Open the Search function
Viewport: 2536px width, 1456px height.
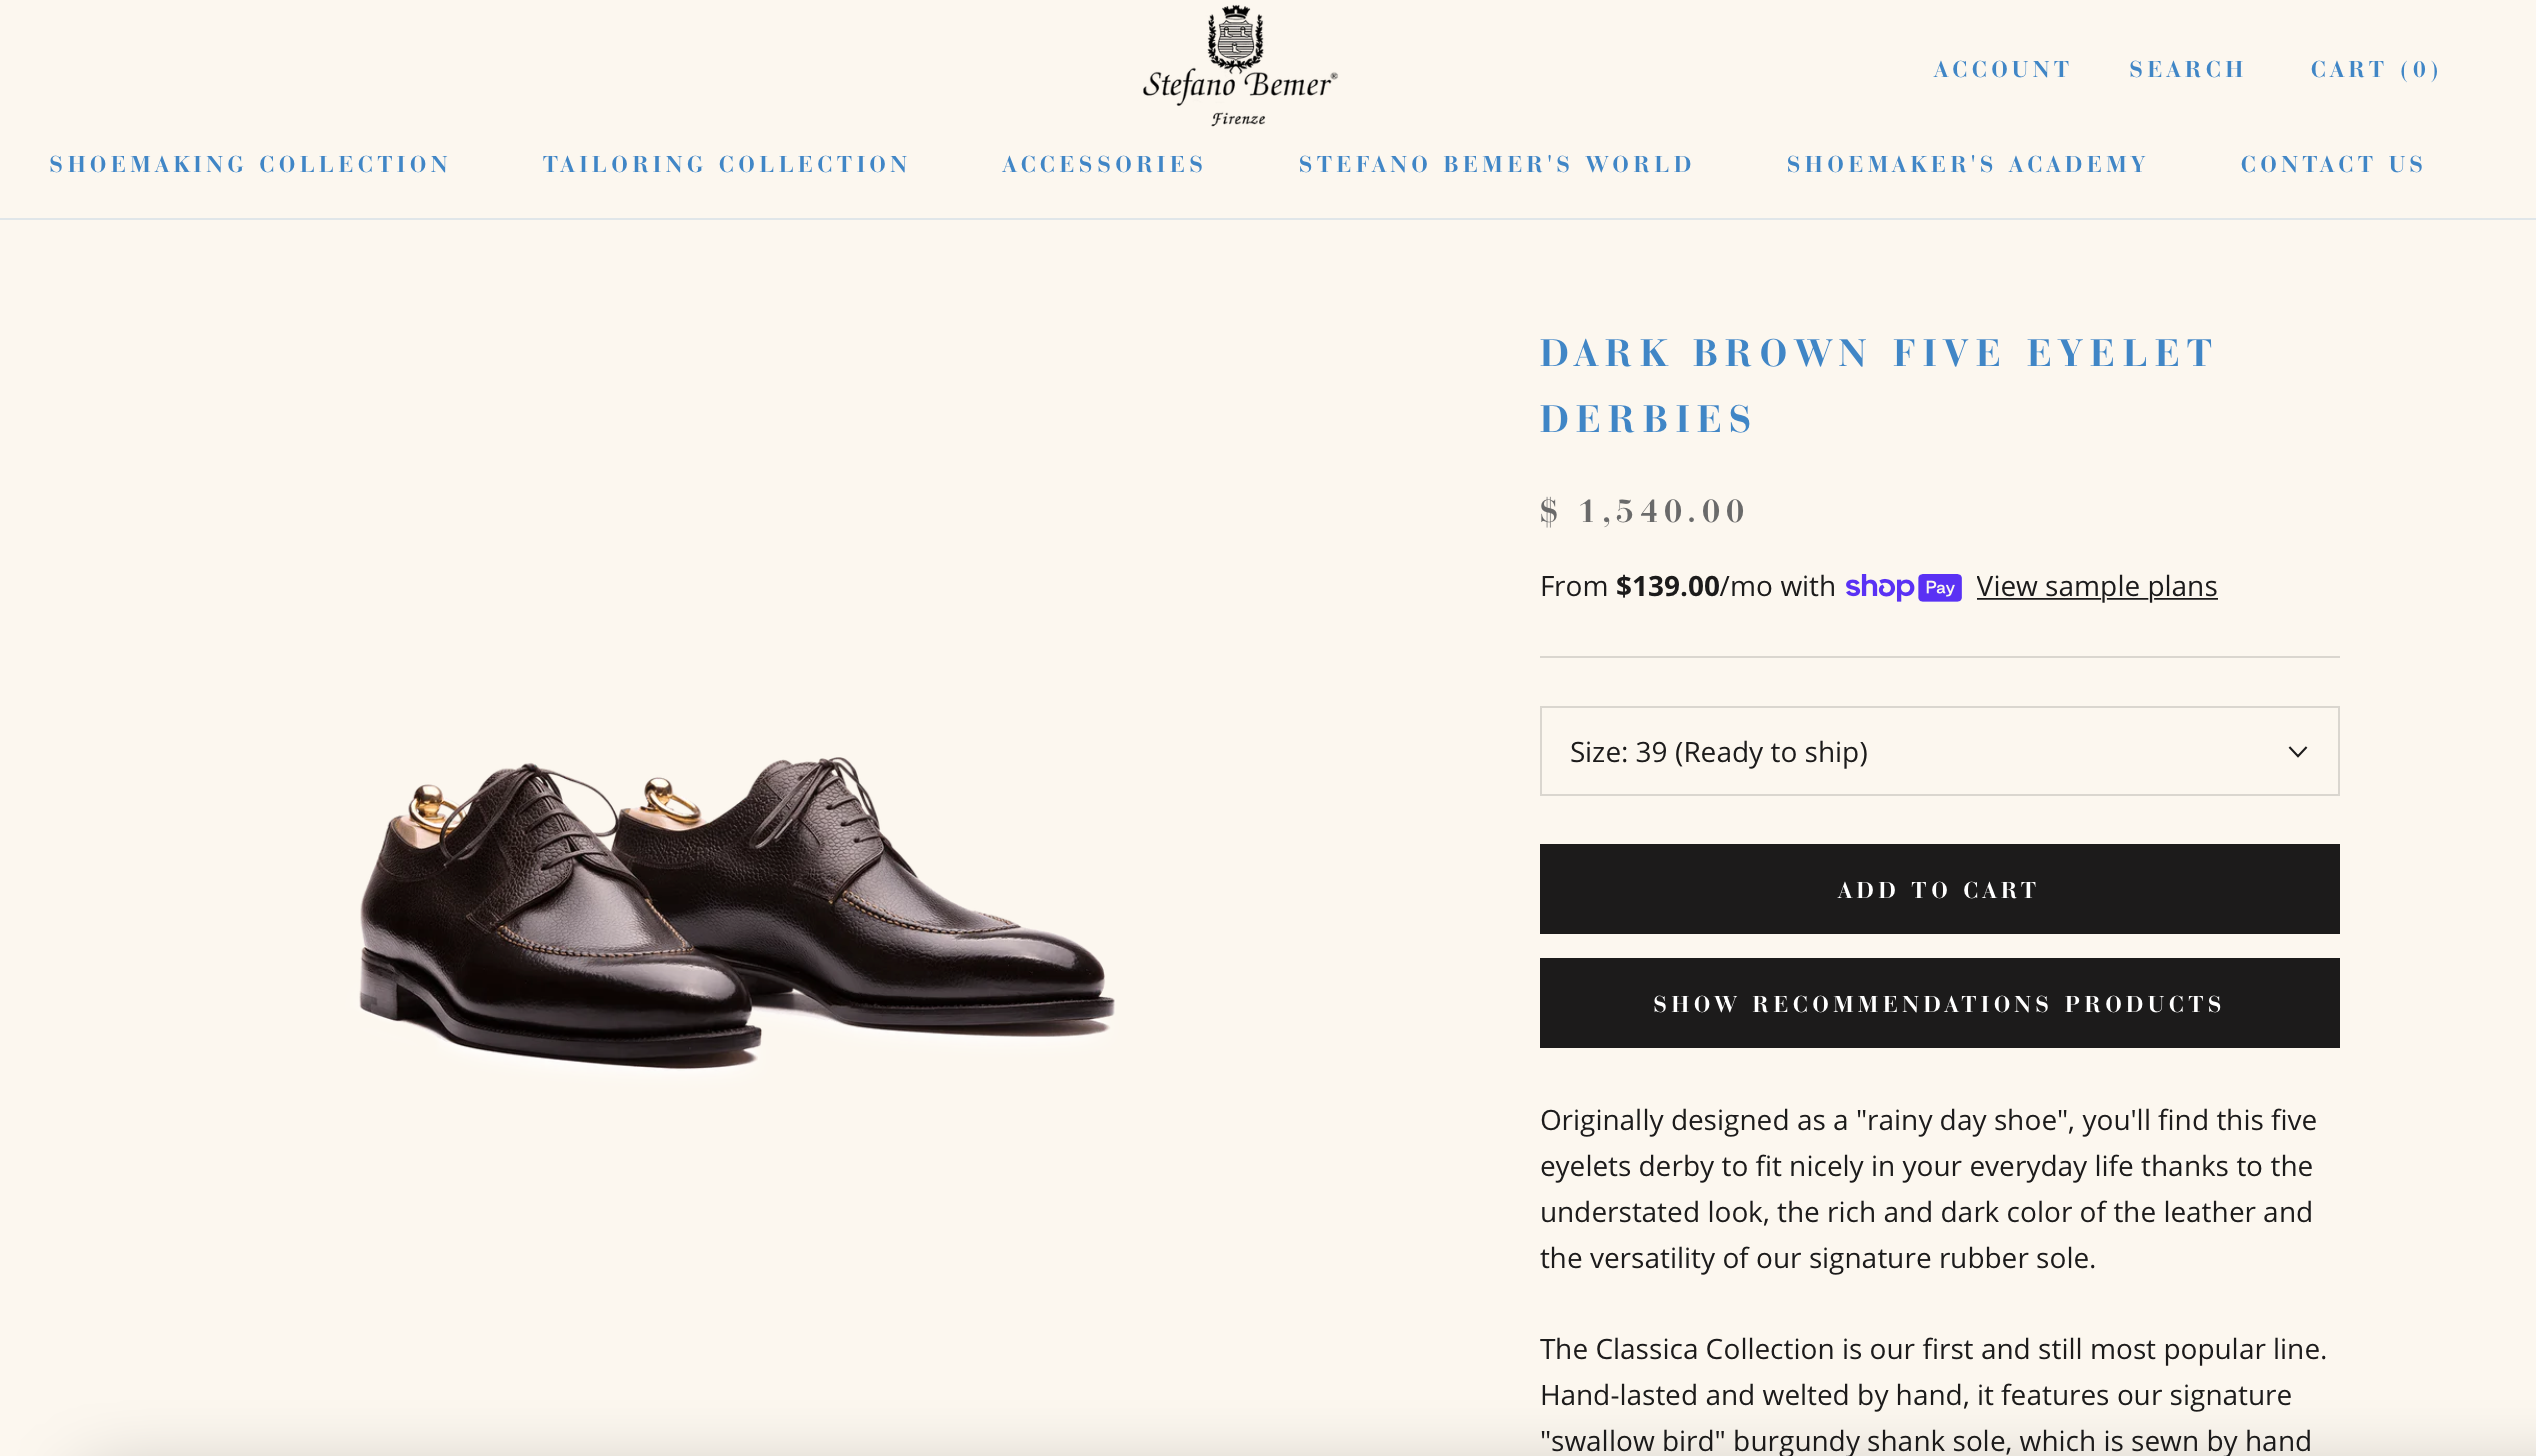coord(2186,68)
